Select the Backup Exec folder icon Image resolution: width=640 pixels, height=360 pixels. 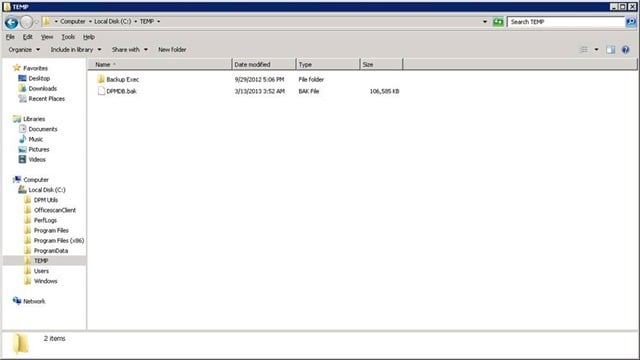101,79
